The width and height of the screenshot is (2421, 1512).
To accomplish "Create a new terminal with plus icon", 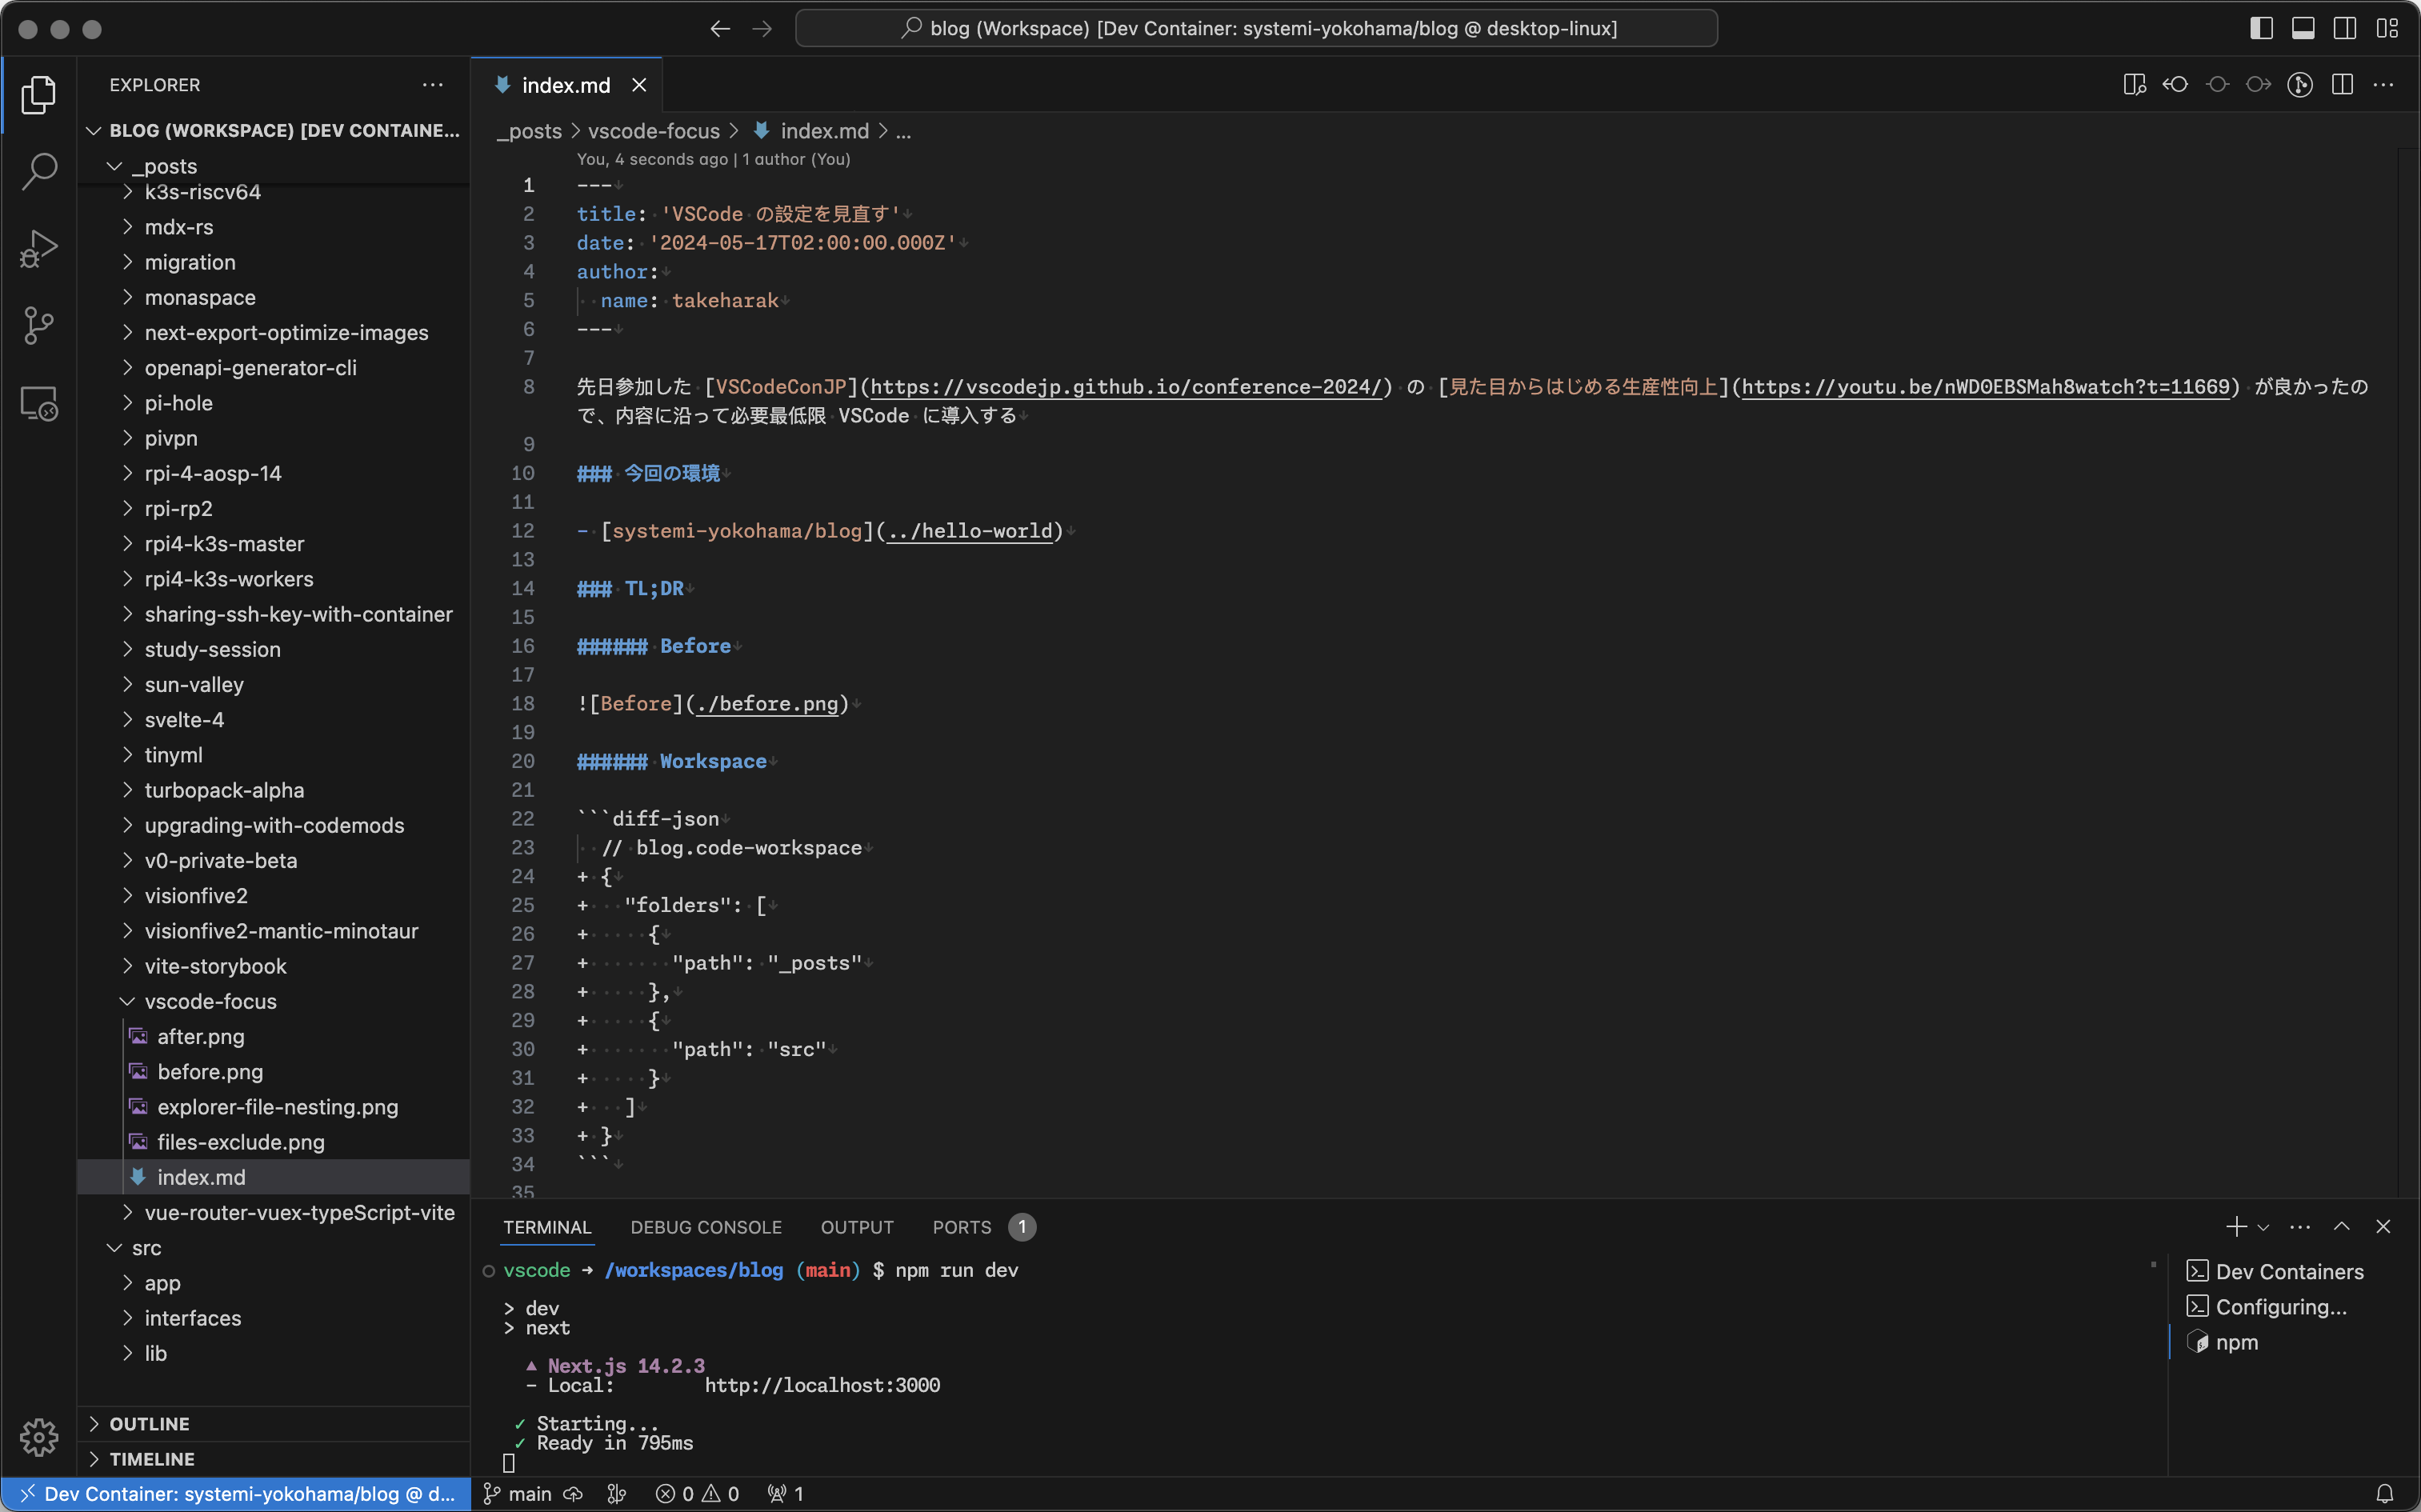I will click(2236, 1227).
